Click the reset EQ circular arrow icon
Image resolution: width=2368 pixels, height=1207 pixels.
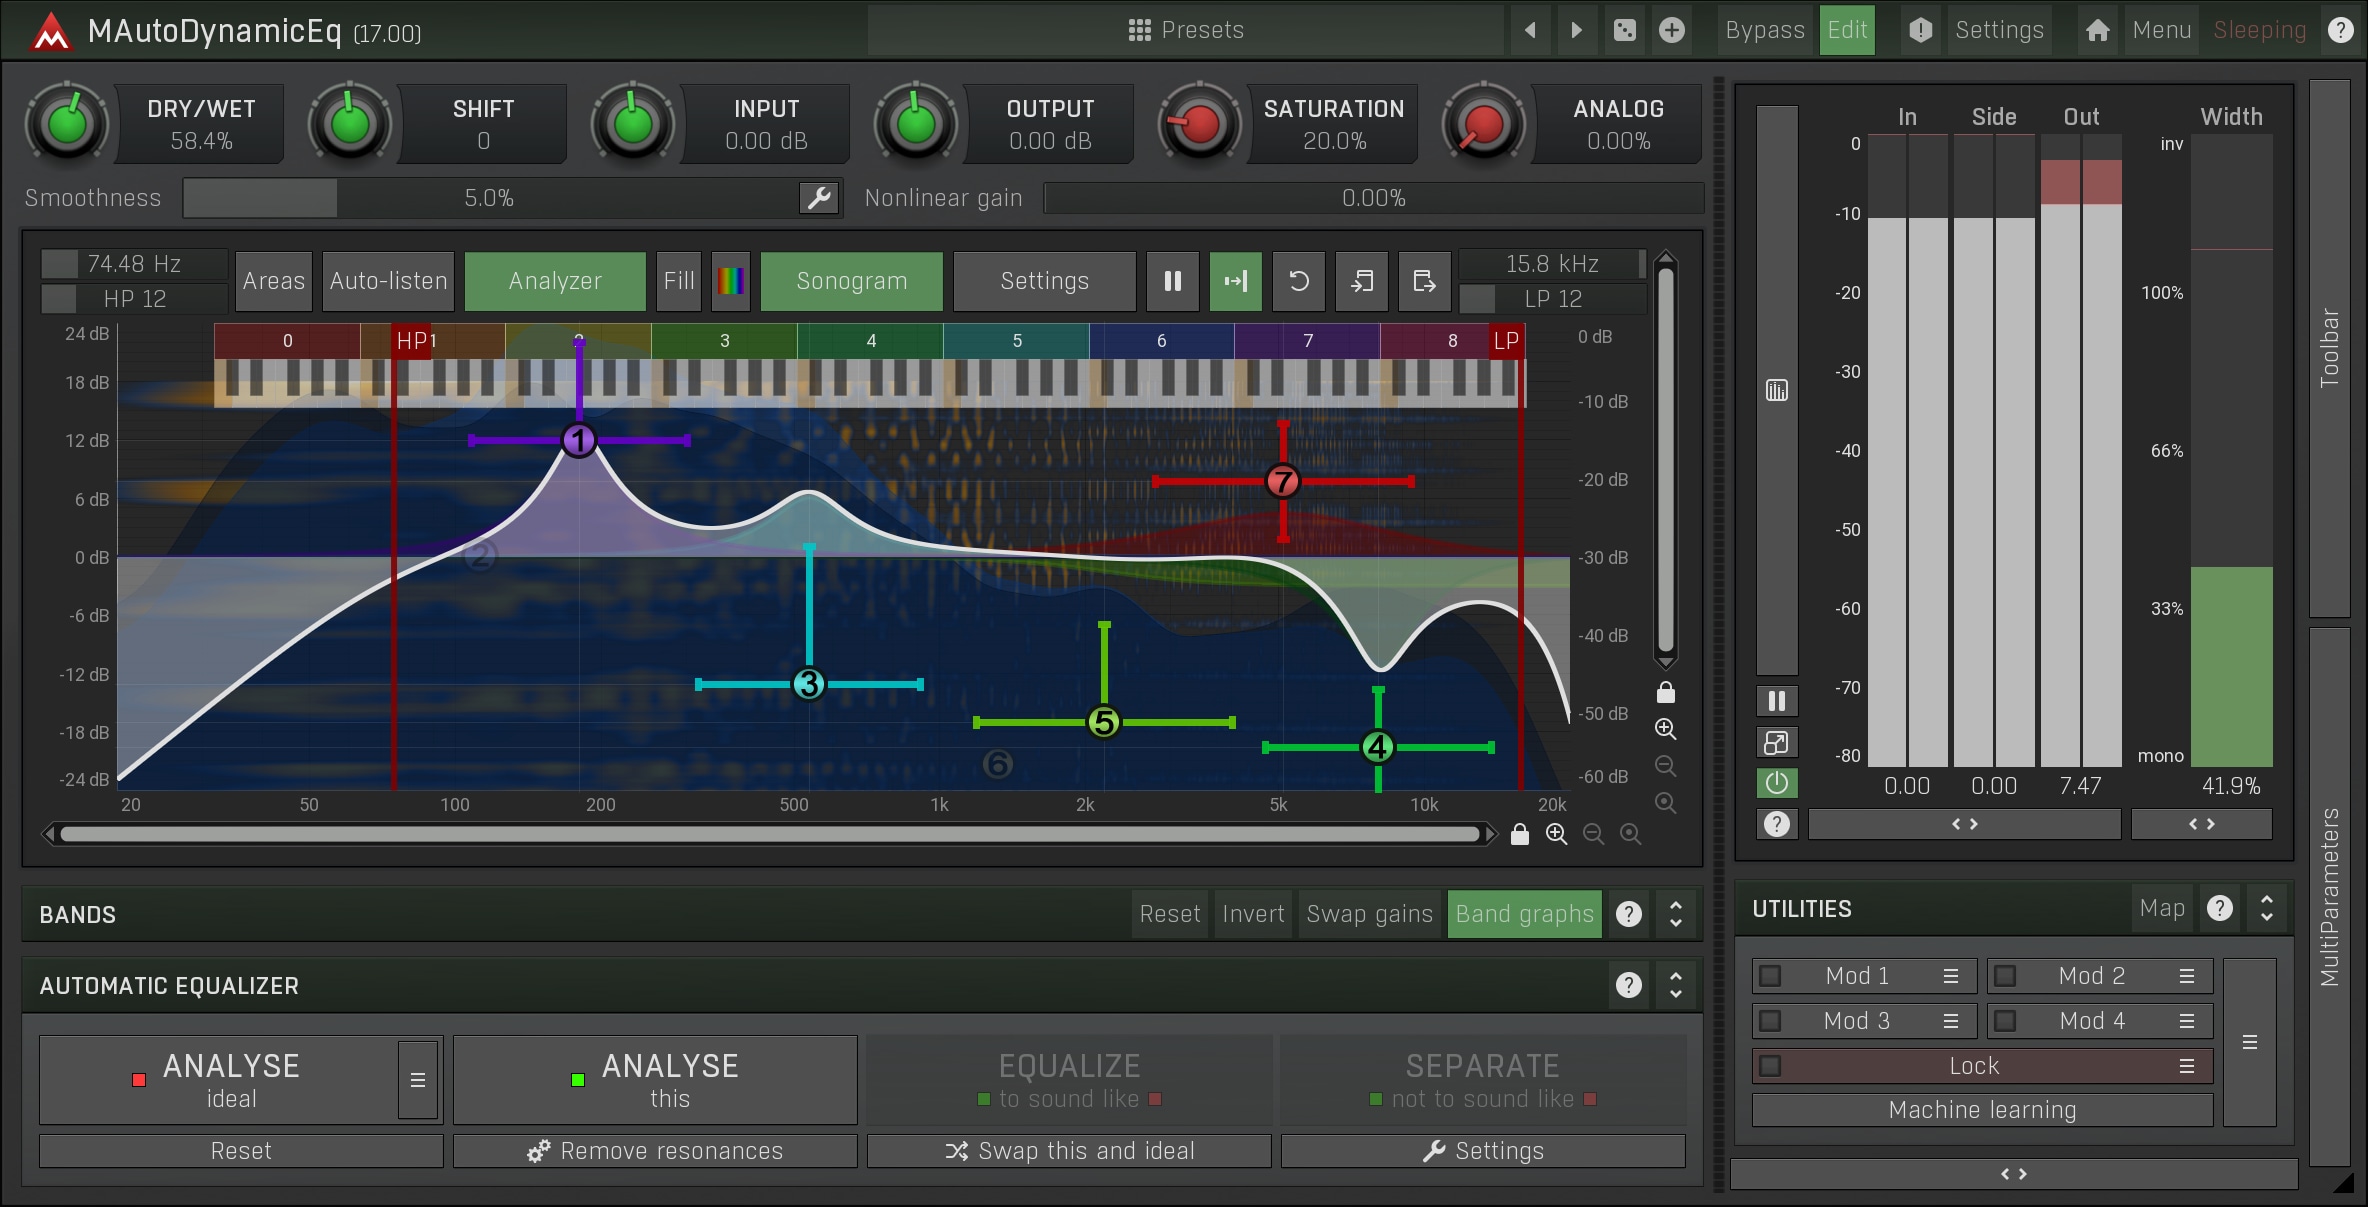pos(1298,281)
